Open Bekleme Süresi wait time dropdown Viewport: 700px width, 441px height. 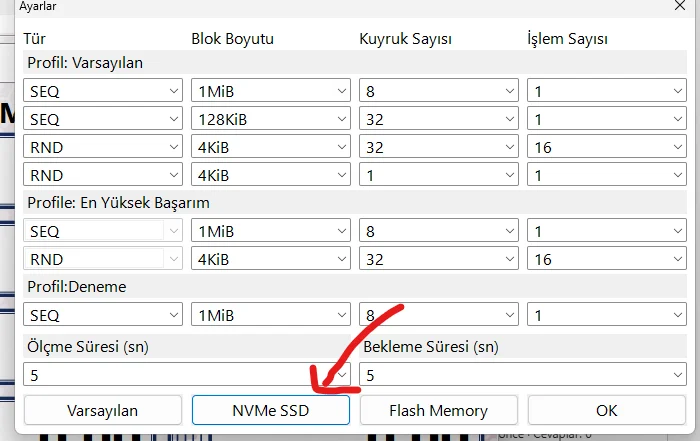(x=522, y=376)
